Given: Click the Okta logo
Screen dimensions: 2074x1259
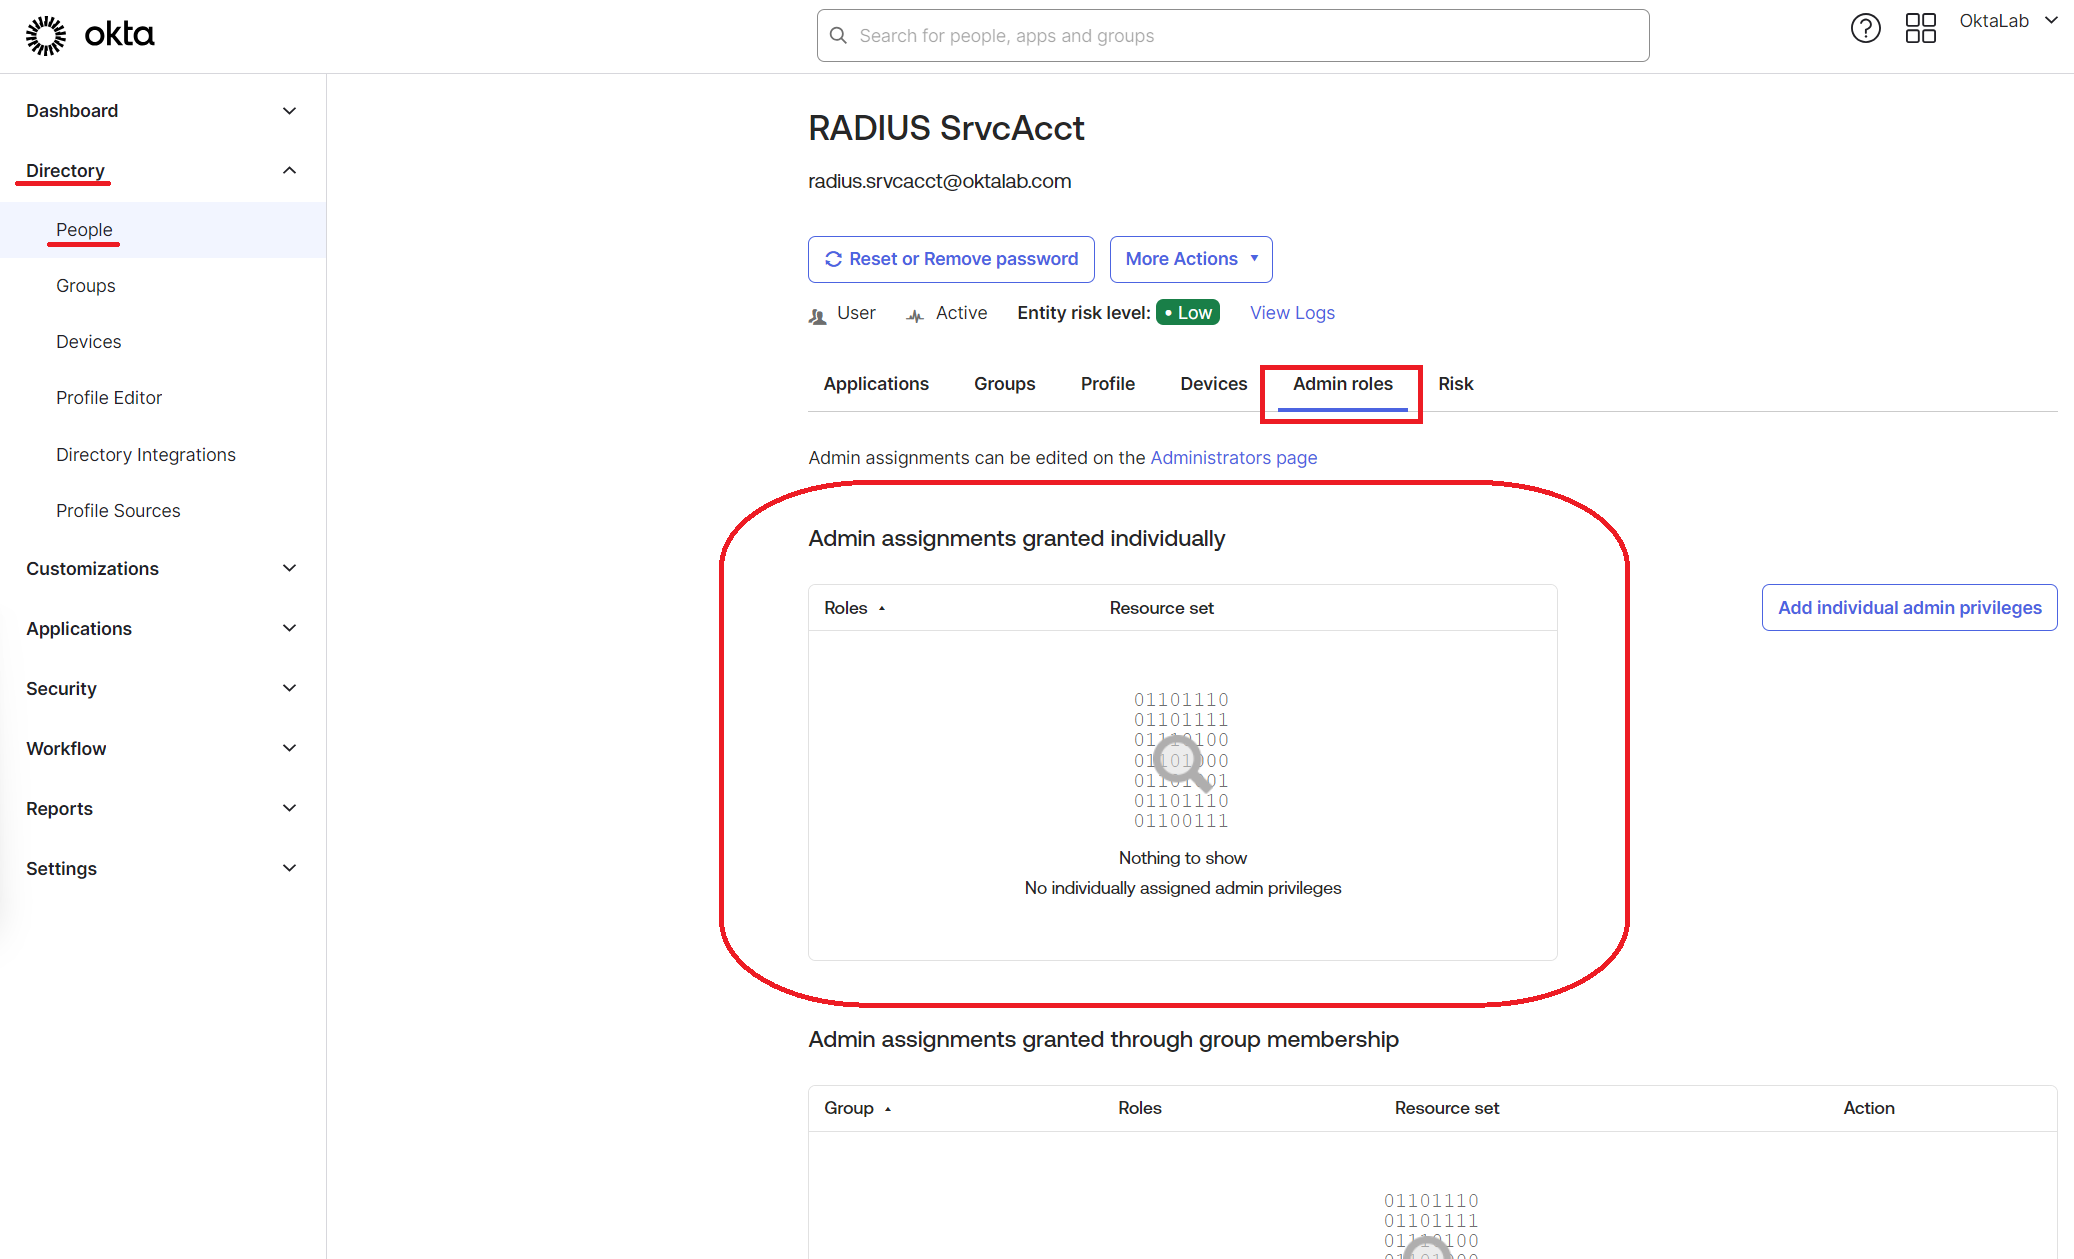Looking at the screenshot, I should [91, 33].
